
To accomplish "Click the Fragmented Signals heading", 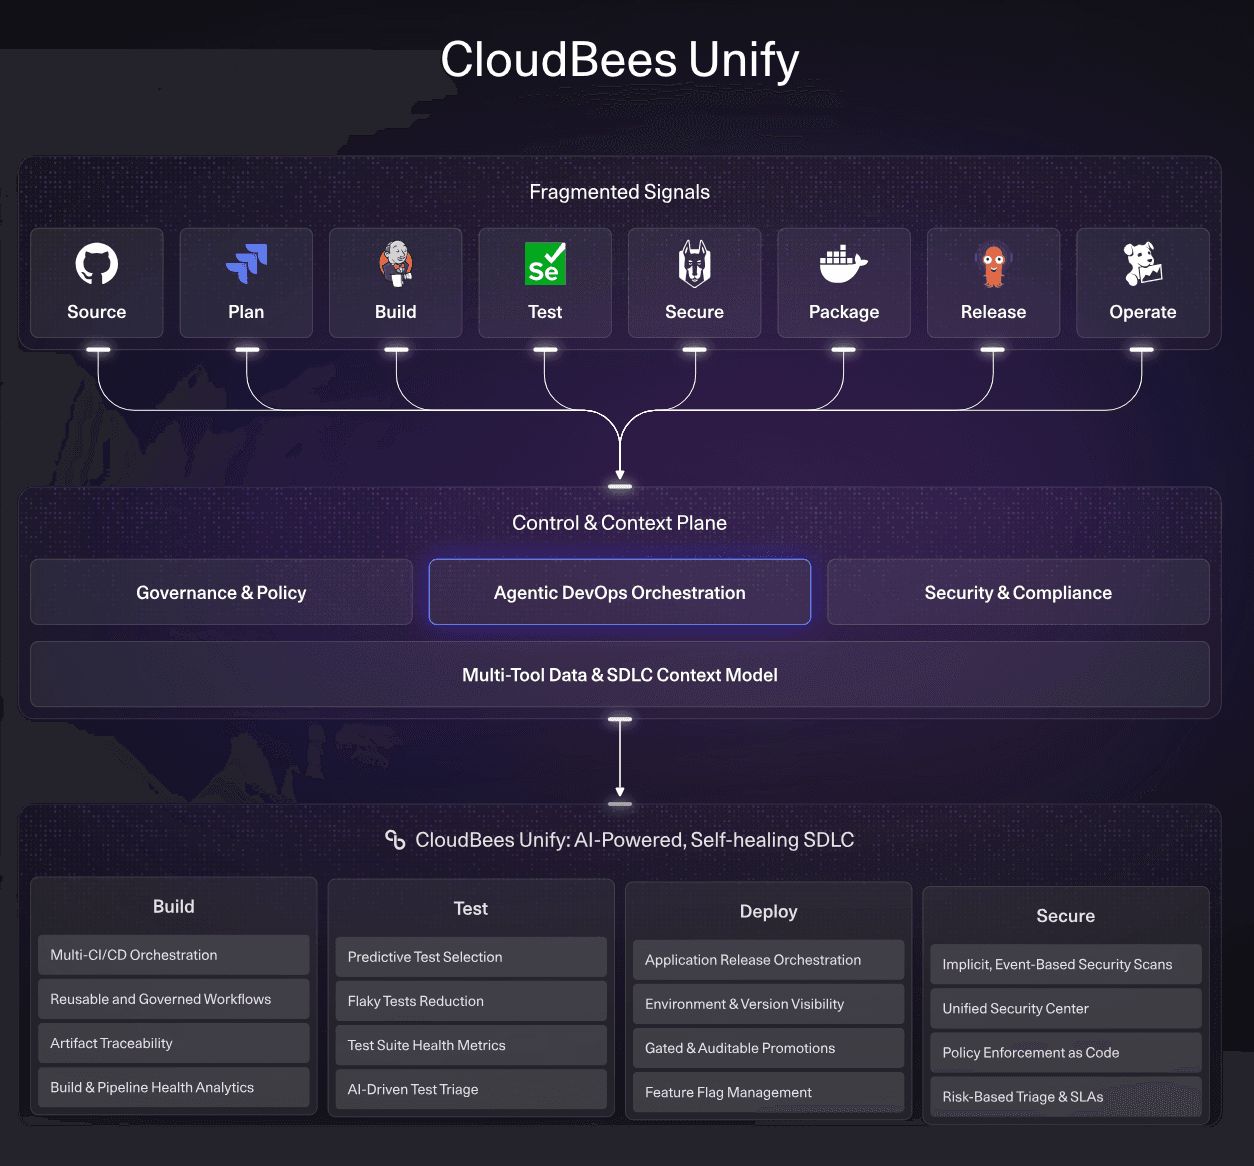I will 620,192.
